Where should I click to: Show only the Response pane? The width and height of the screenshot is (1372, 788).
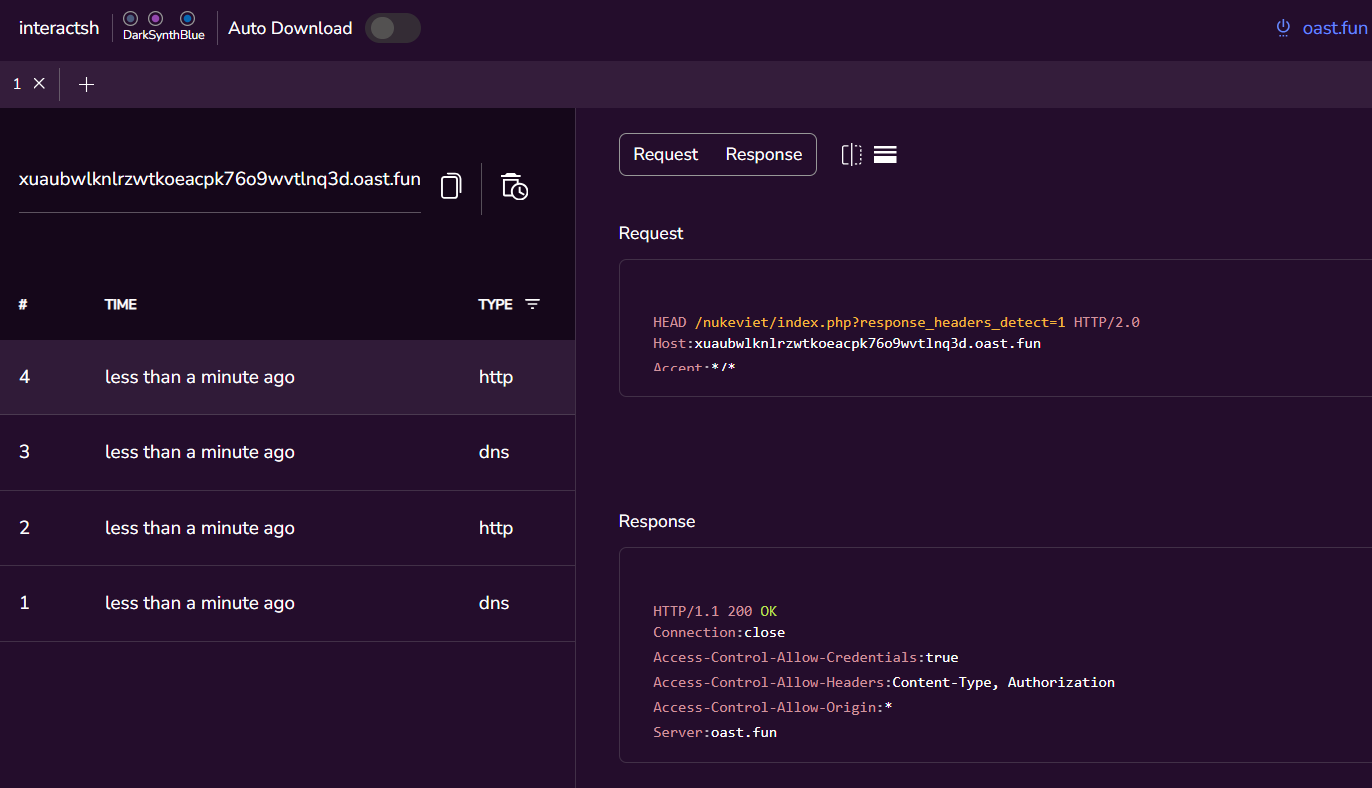pos(764,154)
